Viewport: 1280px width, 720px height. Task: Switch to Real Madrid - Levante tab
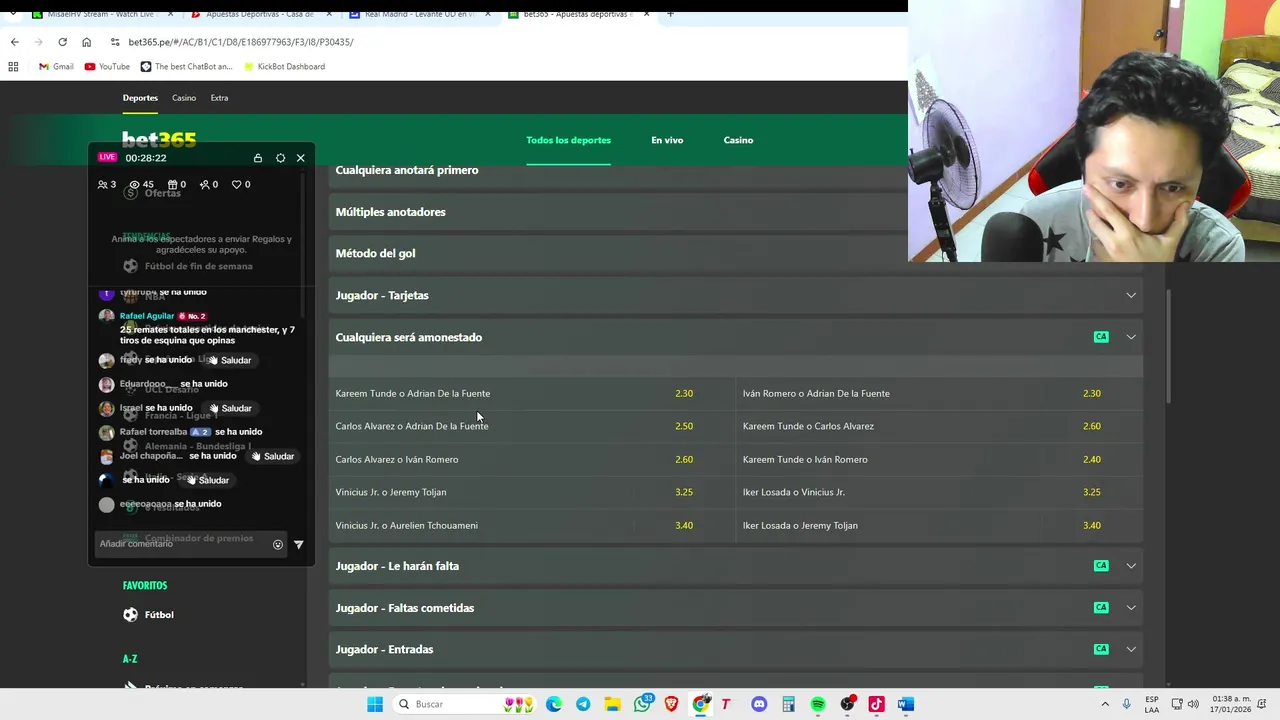tap(419, 14)
